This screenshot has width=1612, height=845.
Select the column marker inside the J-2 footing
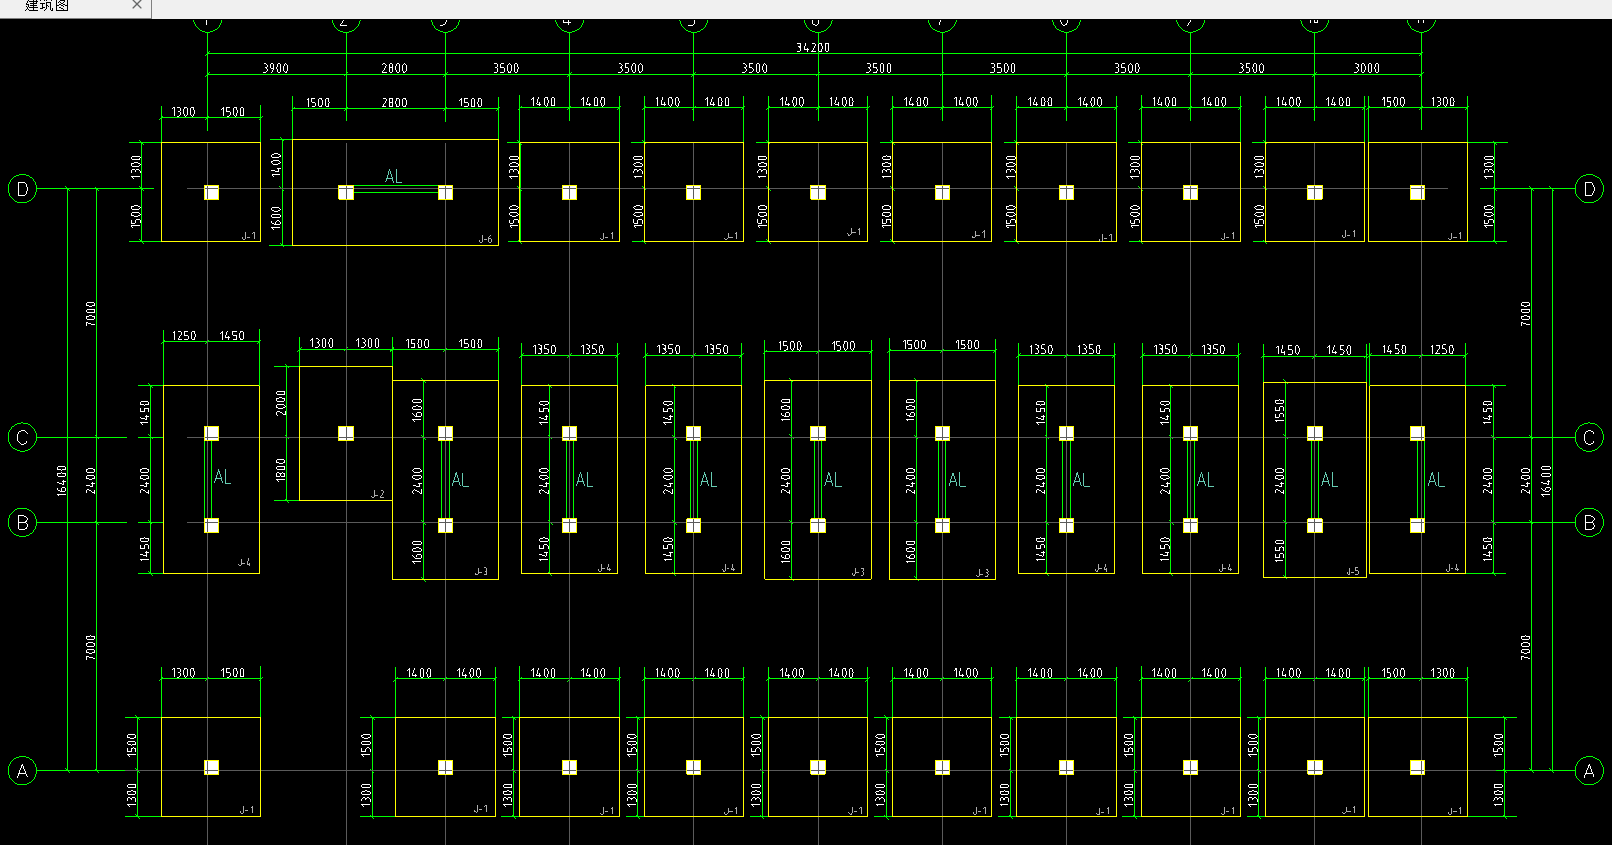(346, 433)
